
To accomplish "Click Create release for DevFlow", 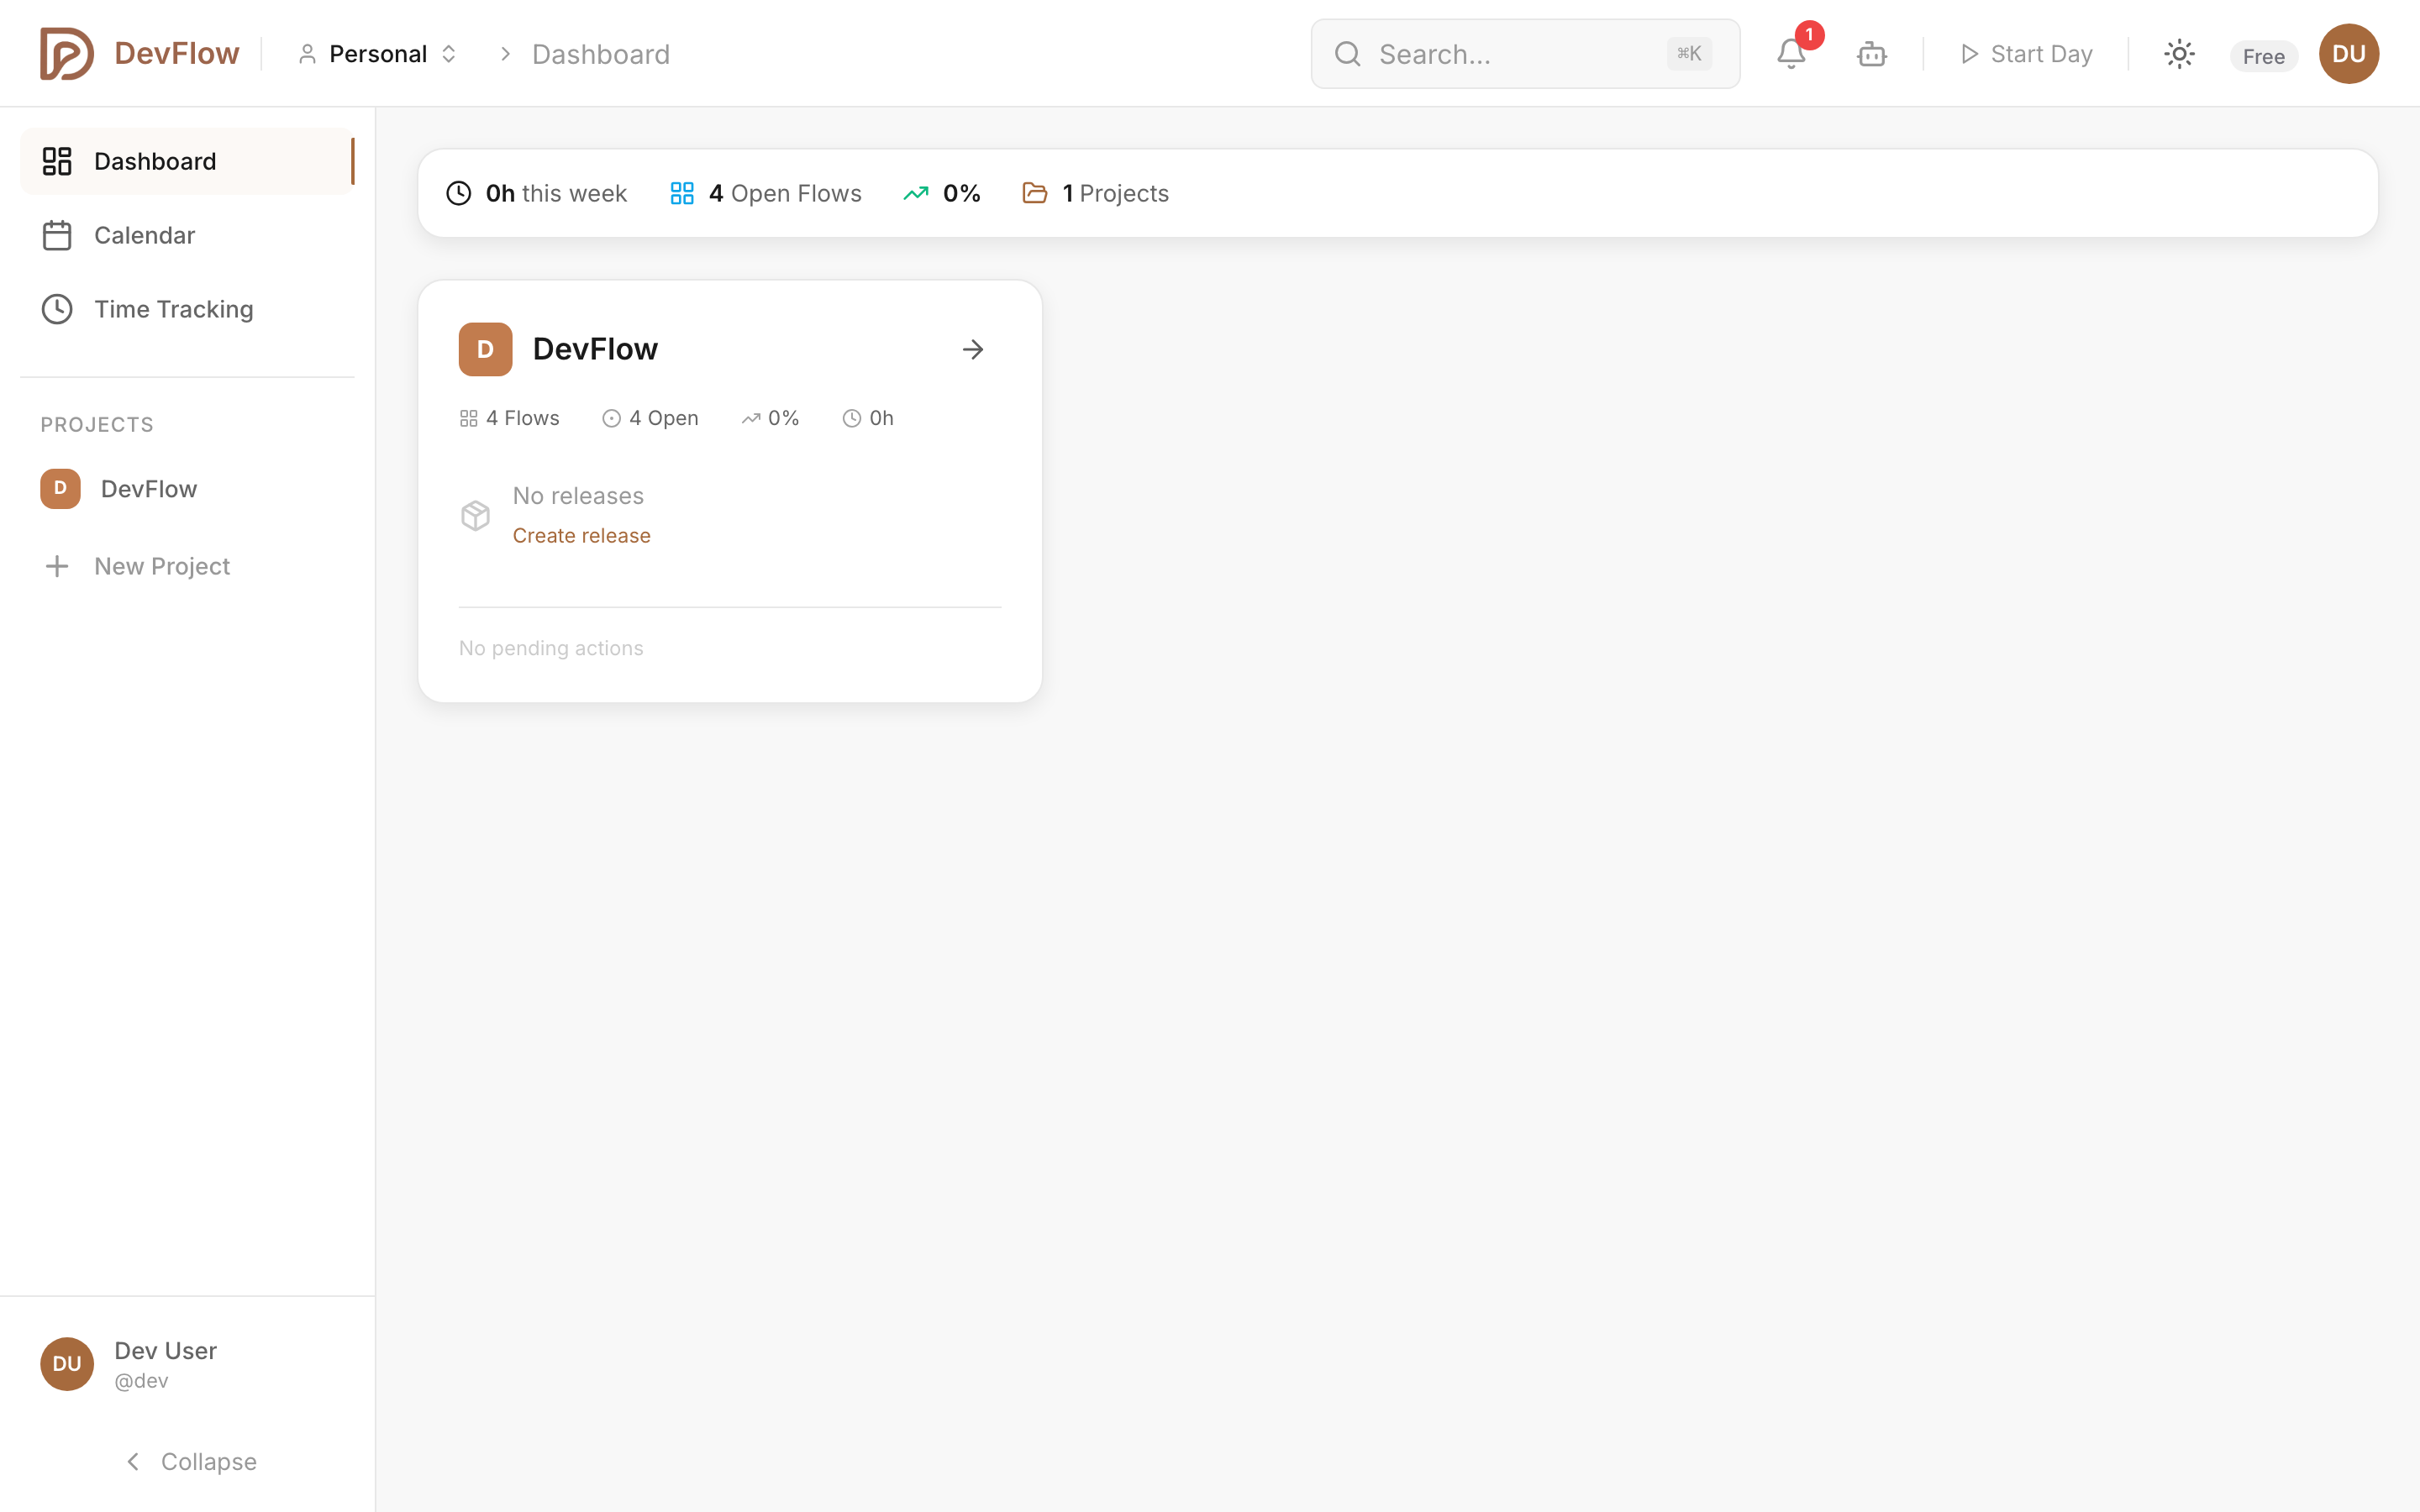I will (x=582, y=535).
